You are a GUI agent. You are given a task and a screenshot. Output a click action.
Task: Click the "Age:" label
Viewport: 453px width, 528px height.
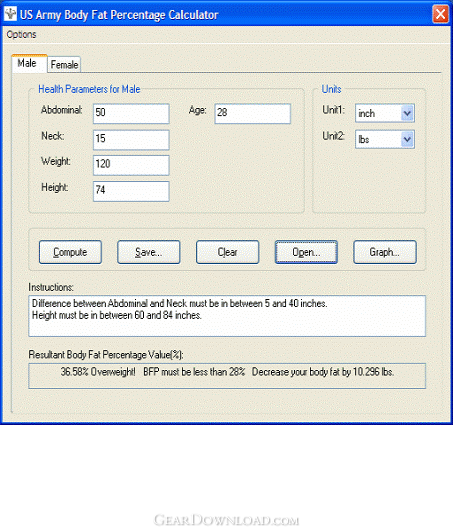[x=197, y=110]
